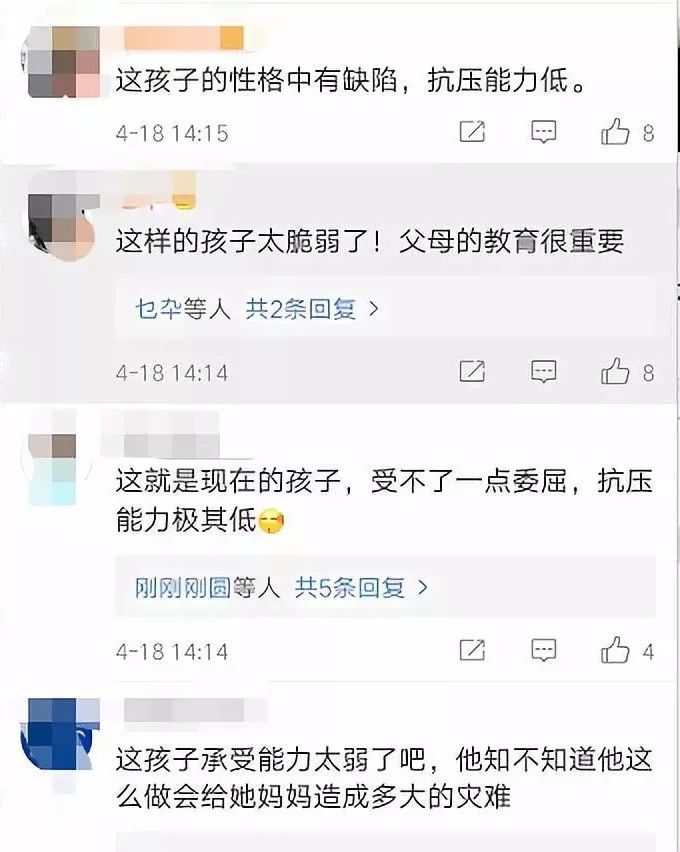The height and width of the screenshot is (852, 680).
Task: Reply to the 父母的教育很重要 comment
Action: [544, 372]
